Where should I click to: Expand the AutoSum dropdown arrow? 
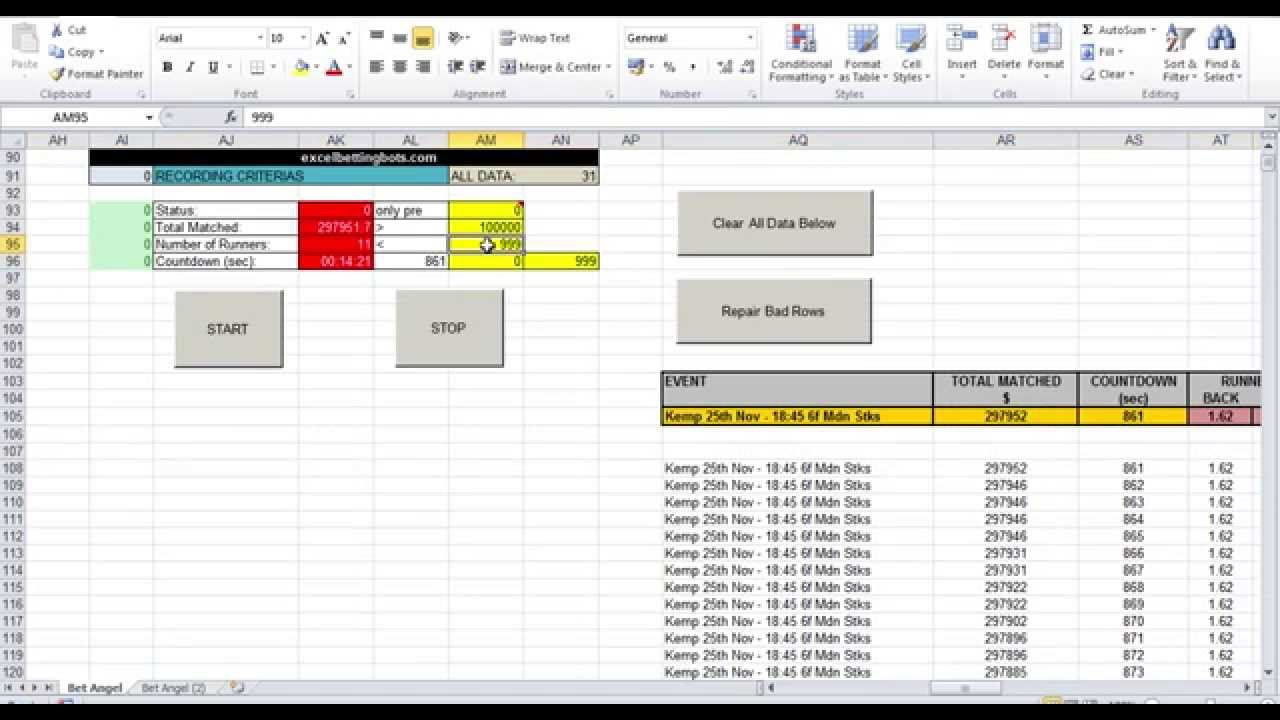[1153, 30]
